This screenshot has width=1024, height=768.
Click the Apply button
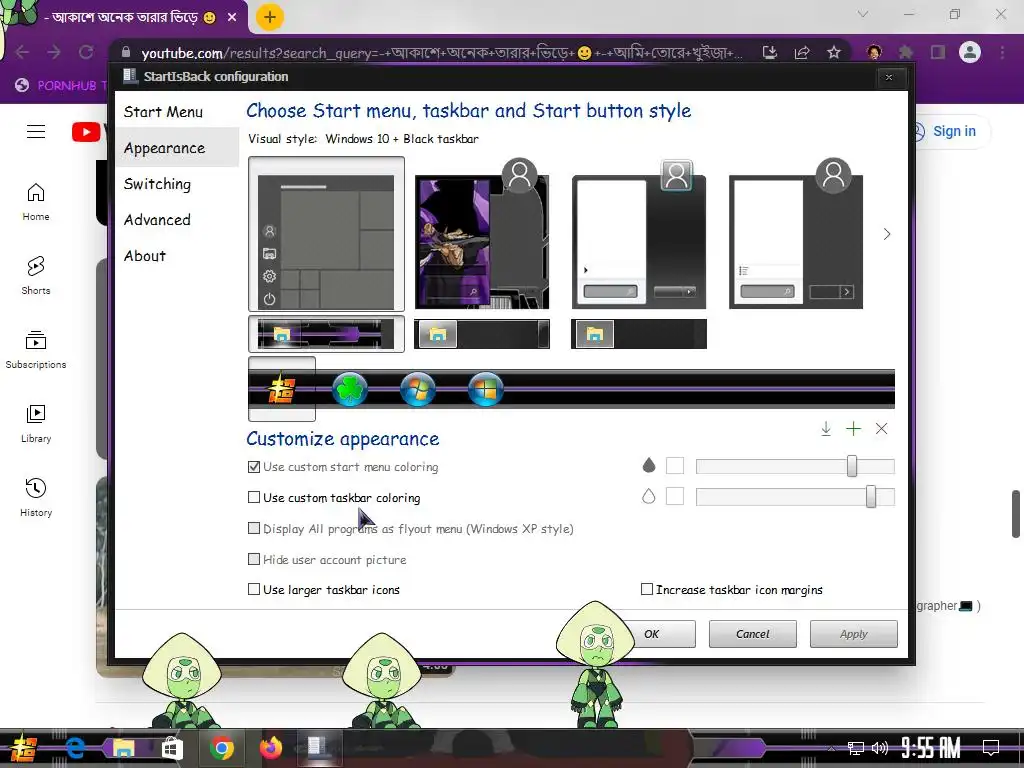point(854,634)
